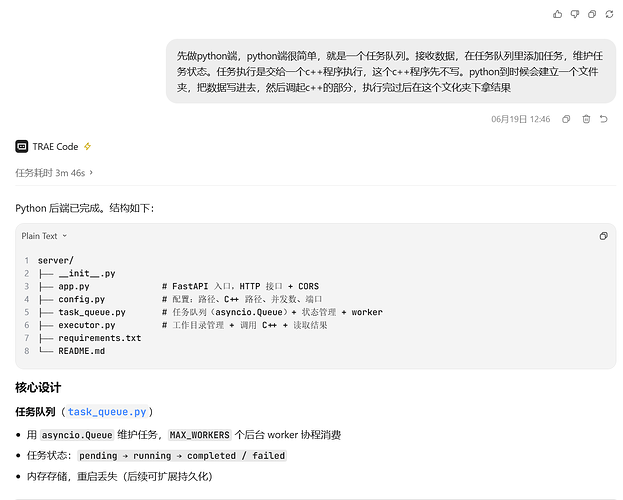Click the thumbs up icon
This screenshot has height=500, width=623.
click(x=557, y=14)
